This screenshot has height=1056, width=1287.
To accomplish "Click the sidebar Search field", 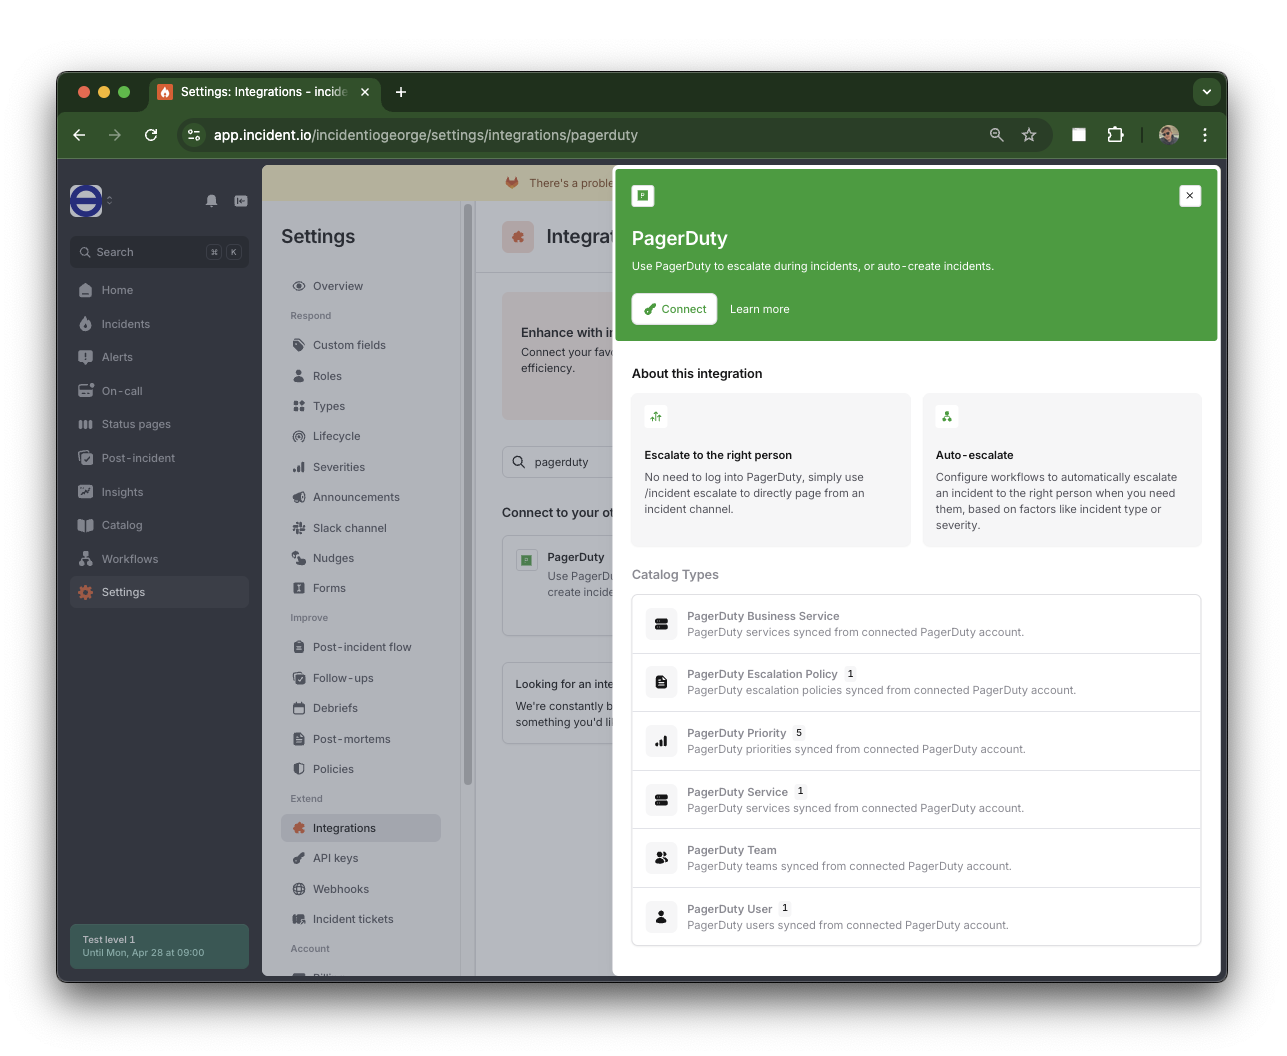I will tap(160, 252).
